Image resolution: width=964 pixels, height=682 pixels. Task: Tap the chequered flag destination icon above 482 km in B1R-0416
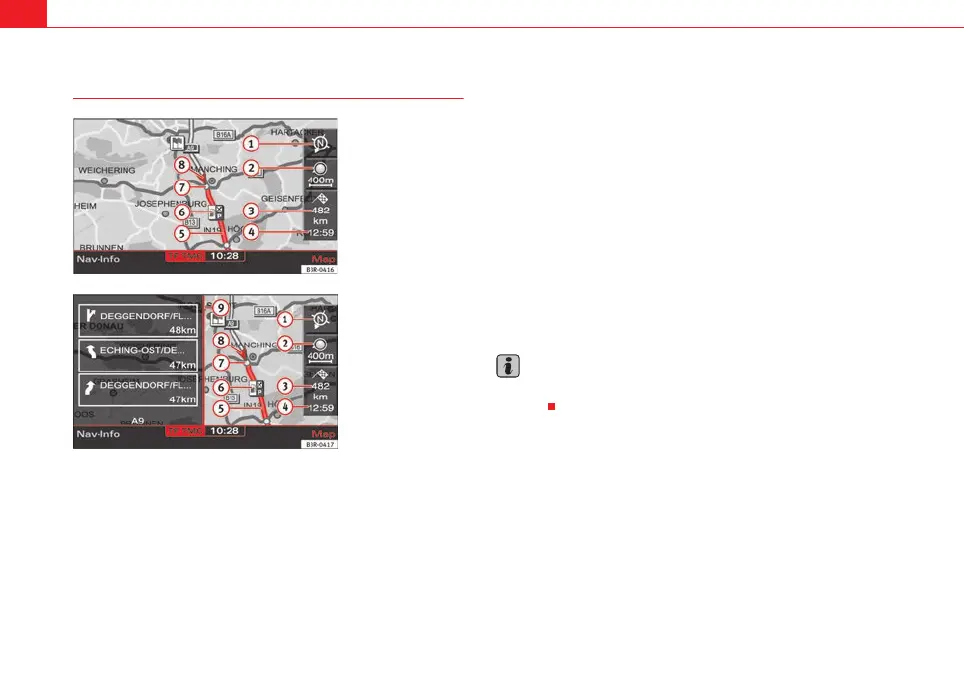[x=322, y=198]
